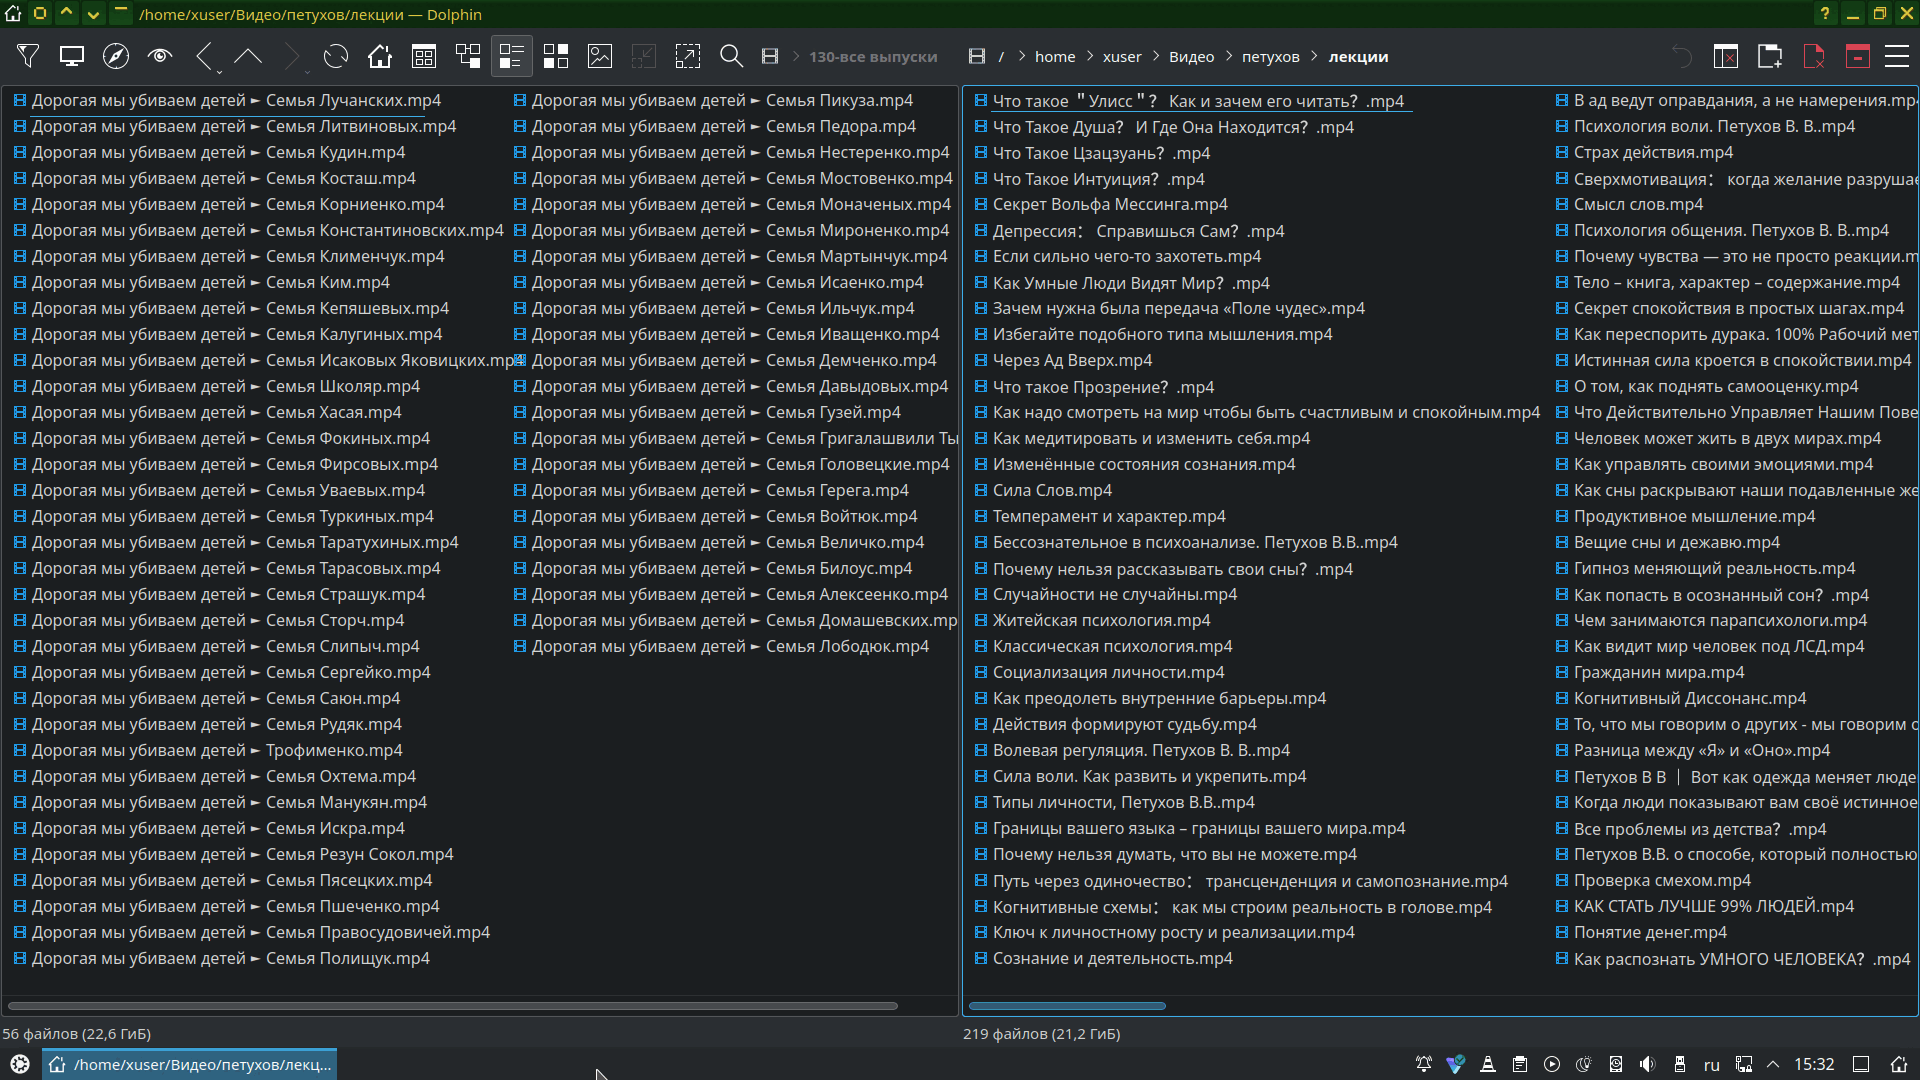Expand hidden system tray icons
This screenshot has height=1080, width=1920.
(x=1773, y=1064)
